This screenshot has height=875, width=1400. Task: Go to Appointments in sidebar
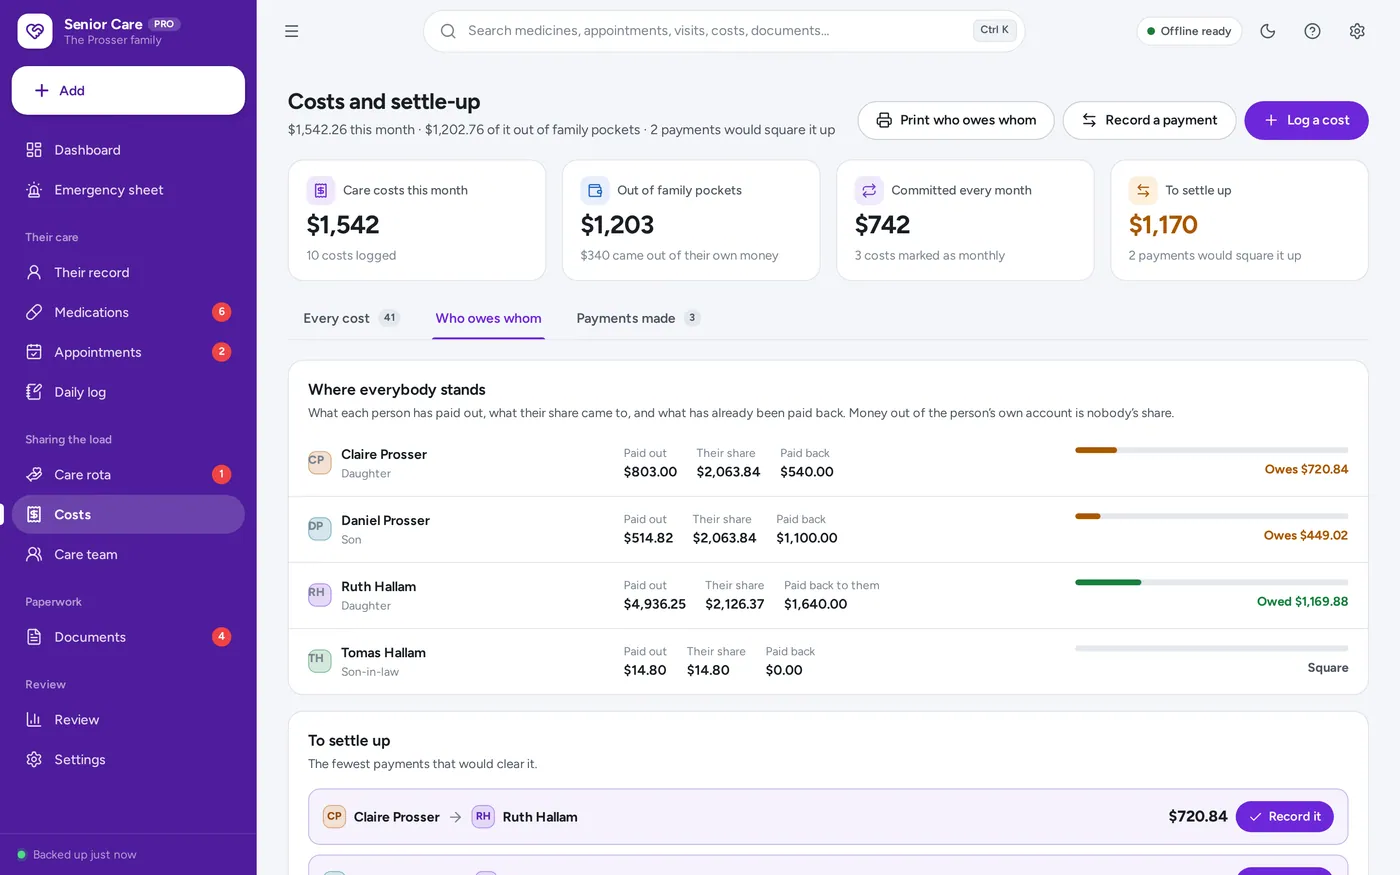(x=128, y=352)
